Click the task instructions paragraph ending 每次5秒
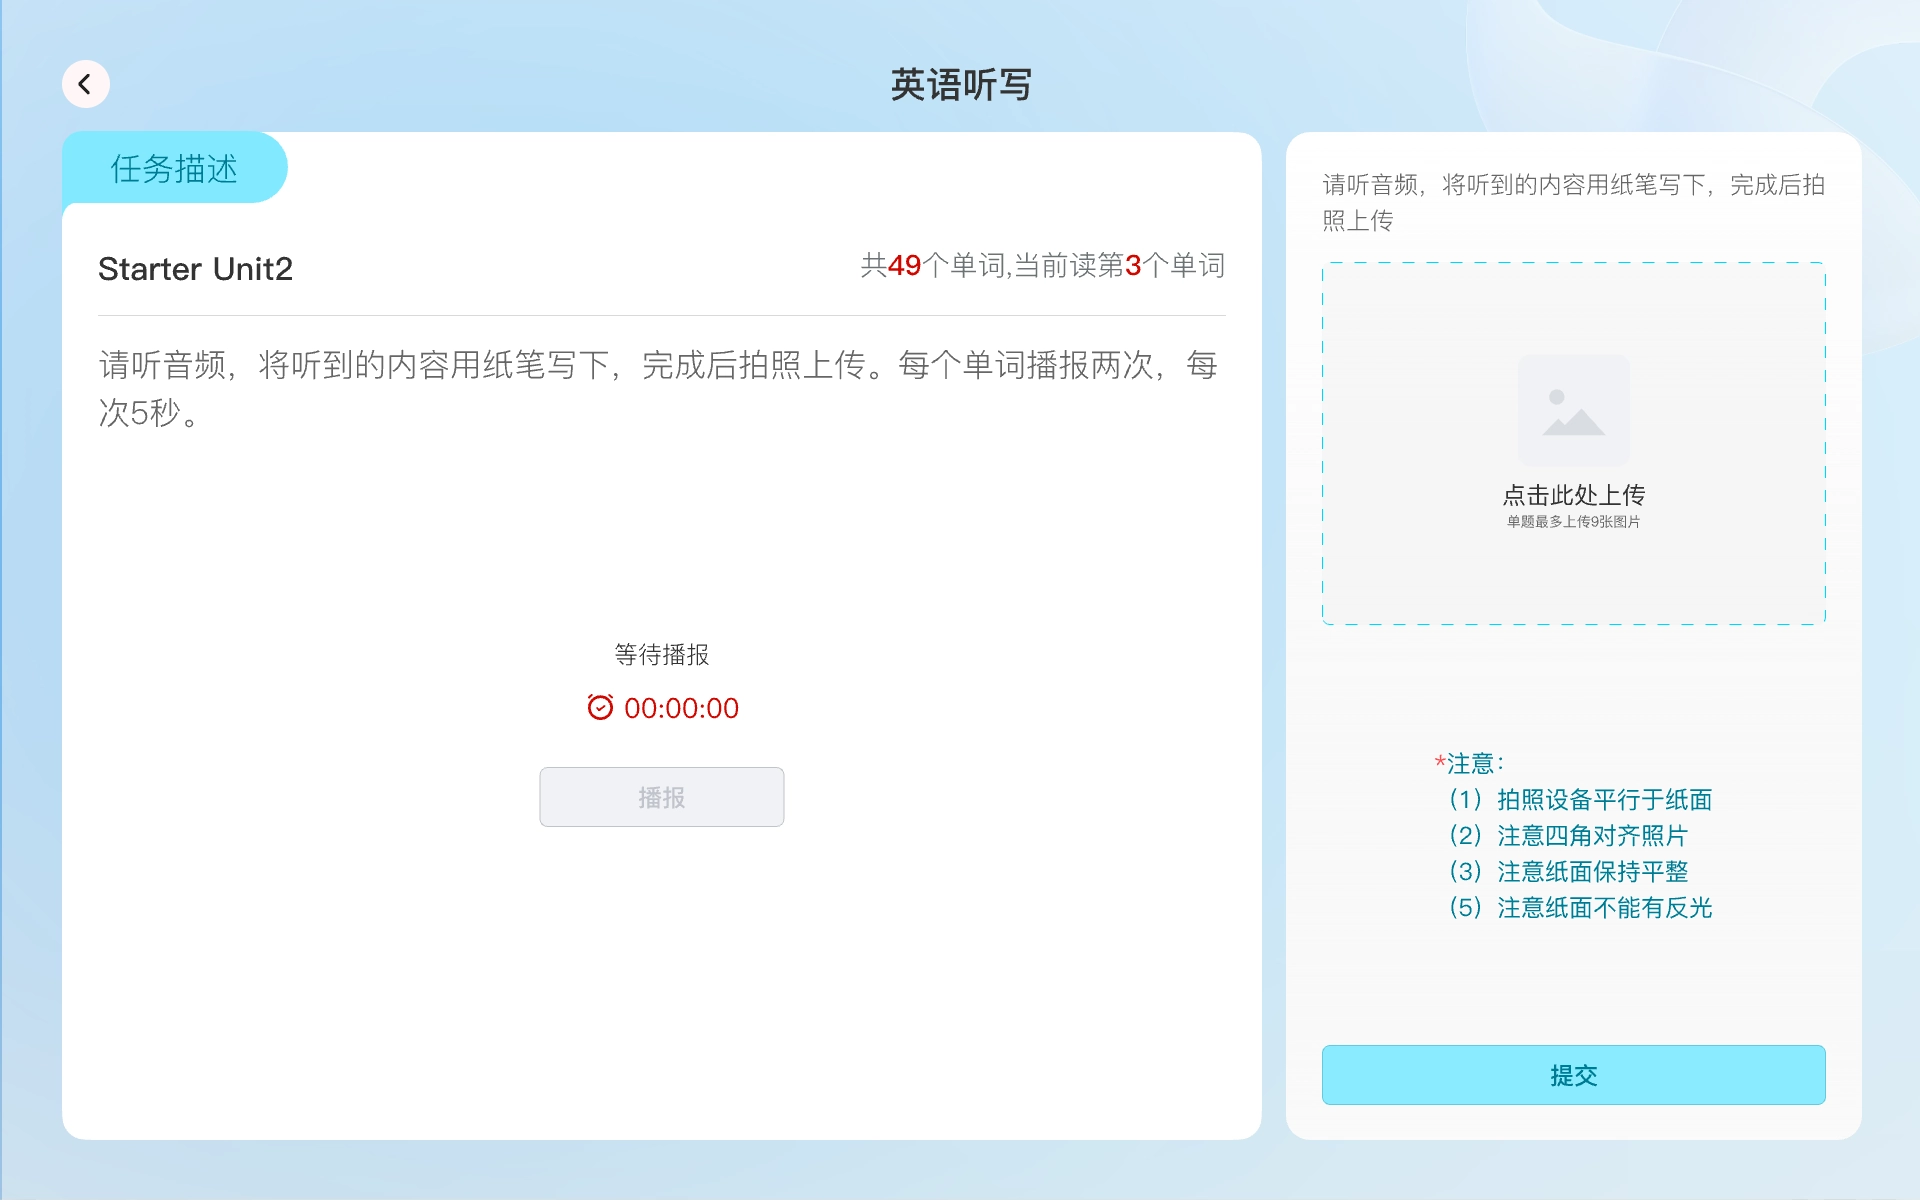This screenshot has width=1920, height=1200. (658, 388)
